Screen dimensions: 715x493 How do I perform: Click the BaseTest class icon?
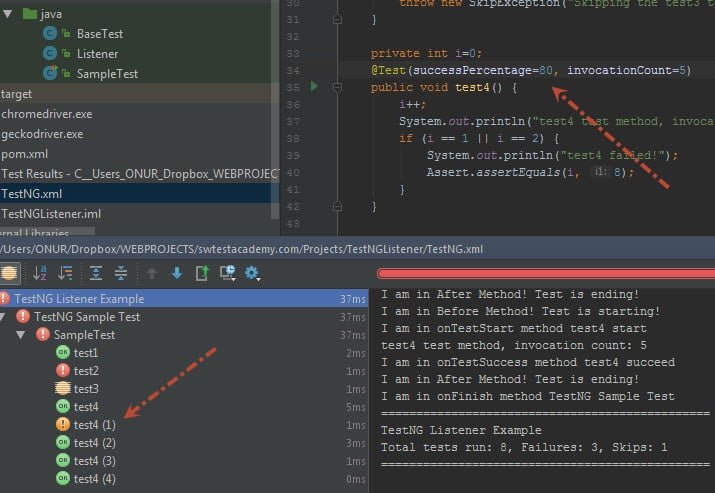(x=50, y=33)
